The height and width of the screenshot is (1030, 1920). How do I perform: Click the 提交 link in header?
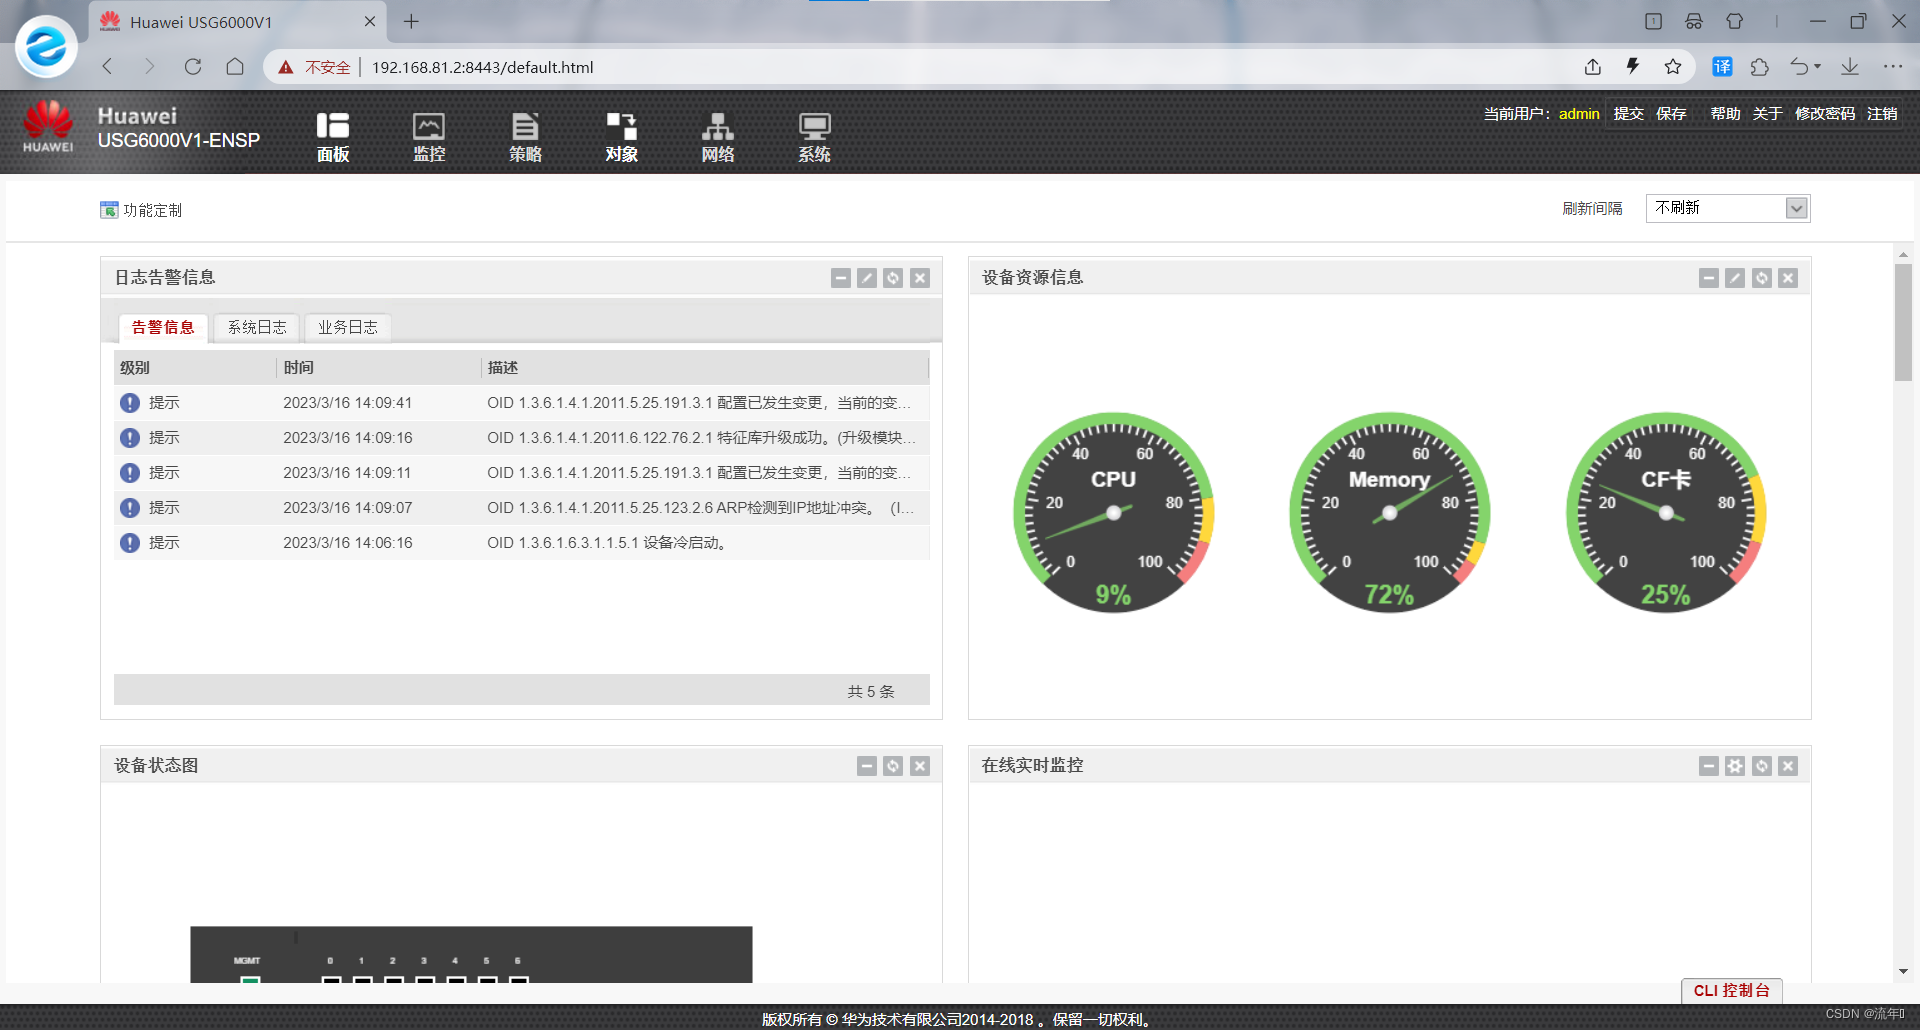tap(1629, 114)
